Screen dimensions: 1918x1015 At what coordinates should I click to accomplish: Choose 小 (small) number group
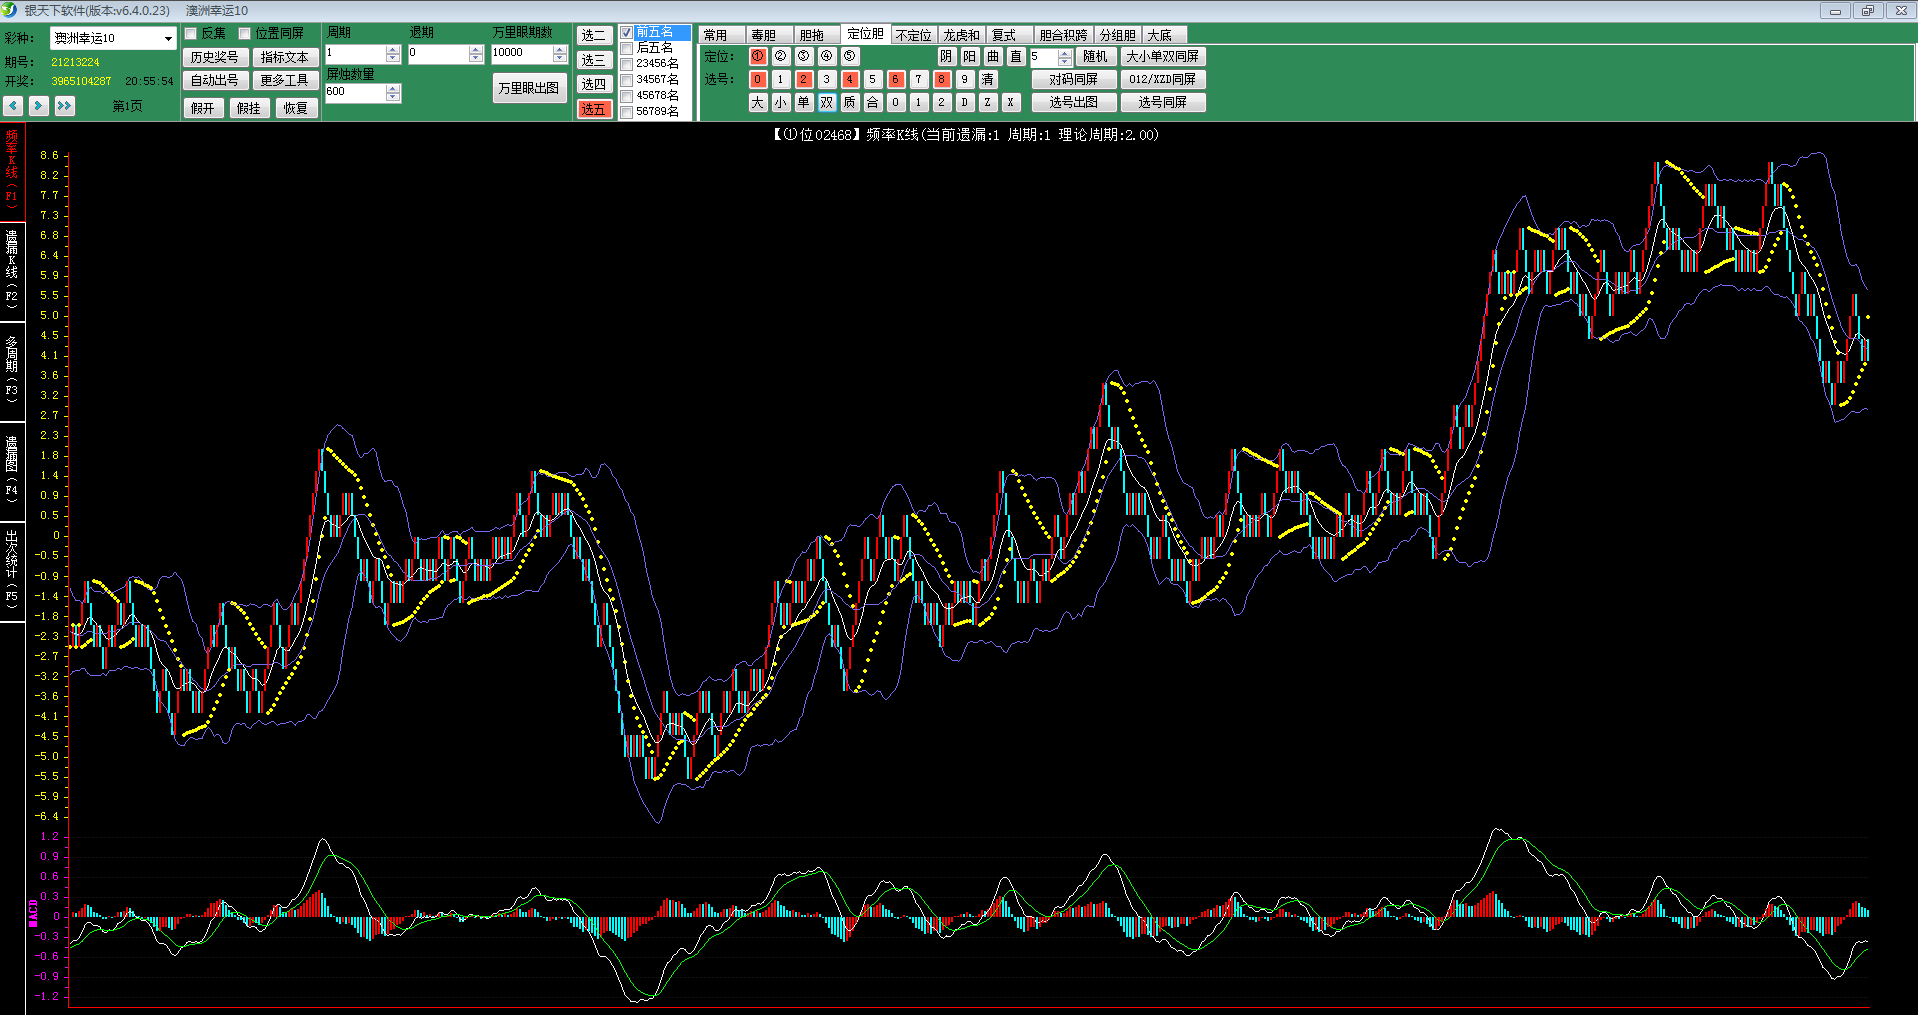(x=781, y=102)
